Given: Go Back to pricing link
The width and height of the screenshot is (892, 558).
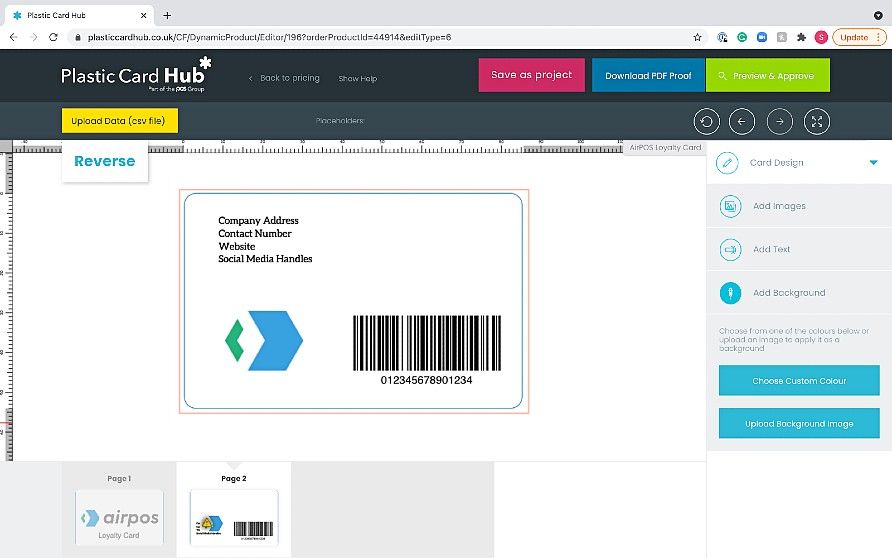Looking at the screenshot, I should (284, 78).
